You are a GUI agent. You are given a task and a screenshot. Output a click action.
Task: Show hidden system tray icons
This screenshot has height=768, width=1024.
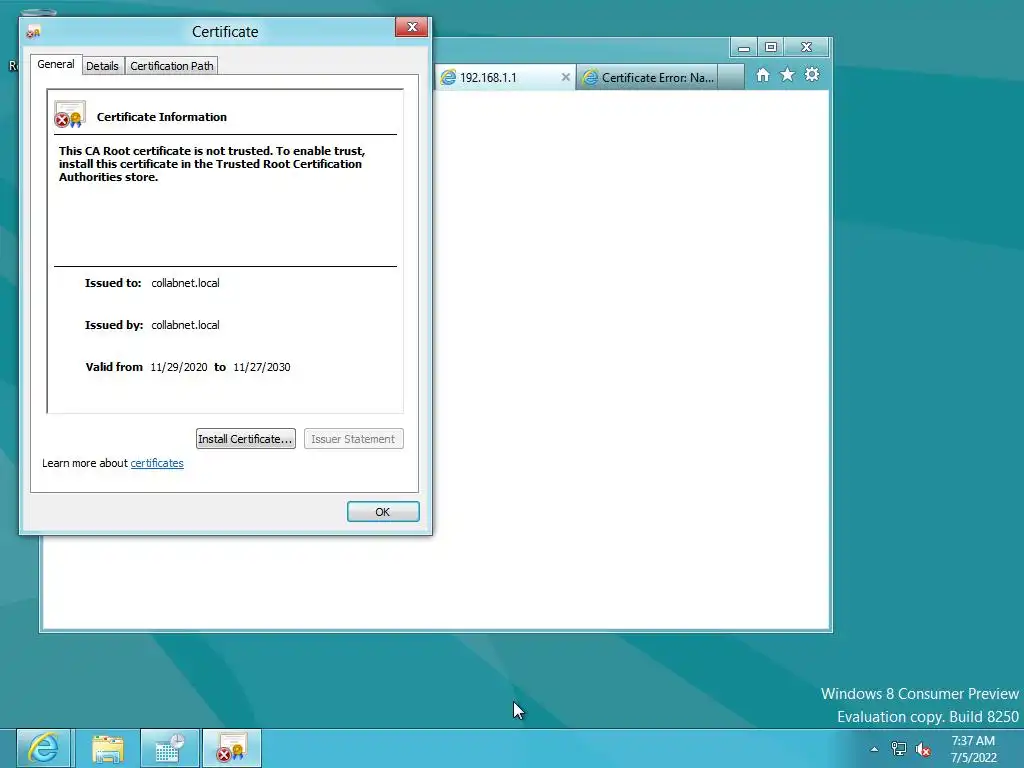pos(874,749)
